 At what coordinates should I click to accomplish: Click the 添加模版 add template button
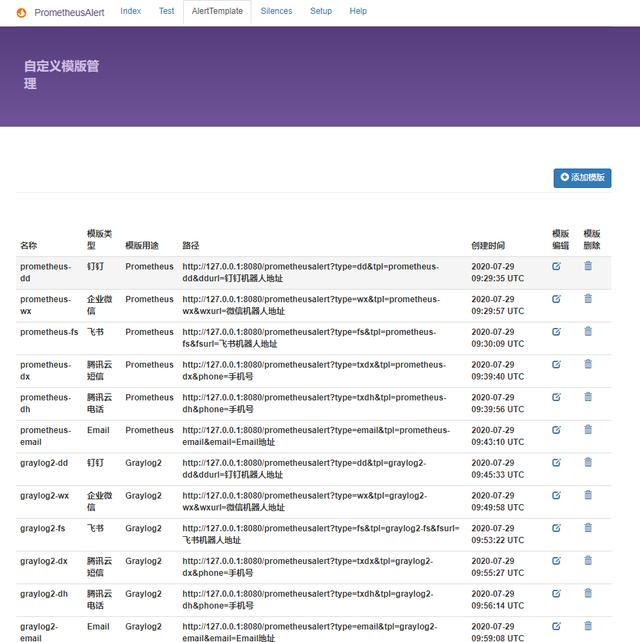pos(582,178)
